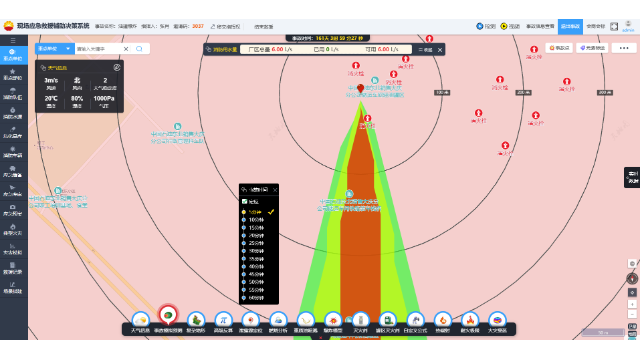The image size is (640, 360).
Task: Select the 55 minute time option
Action: (x=254, y=290)
